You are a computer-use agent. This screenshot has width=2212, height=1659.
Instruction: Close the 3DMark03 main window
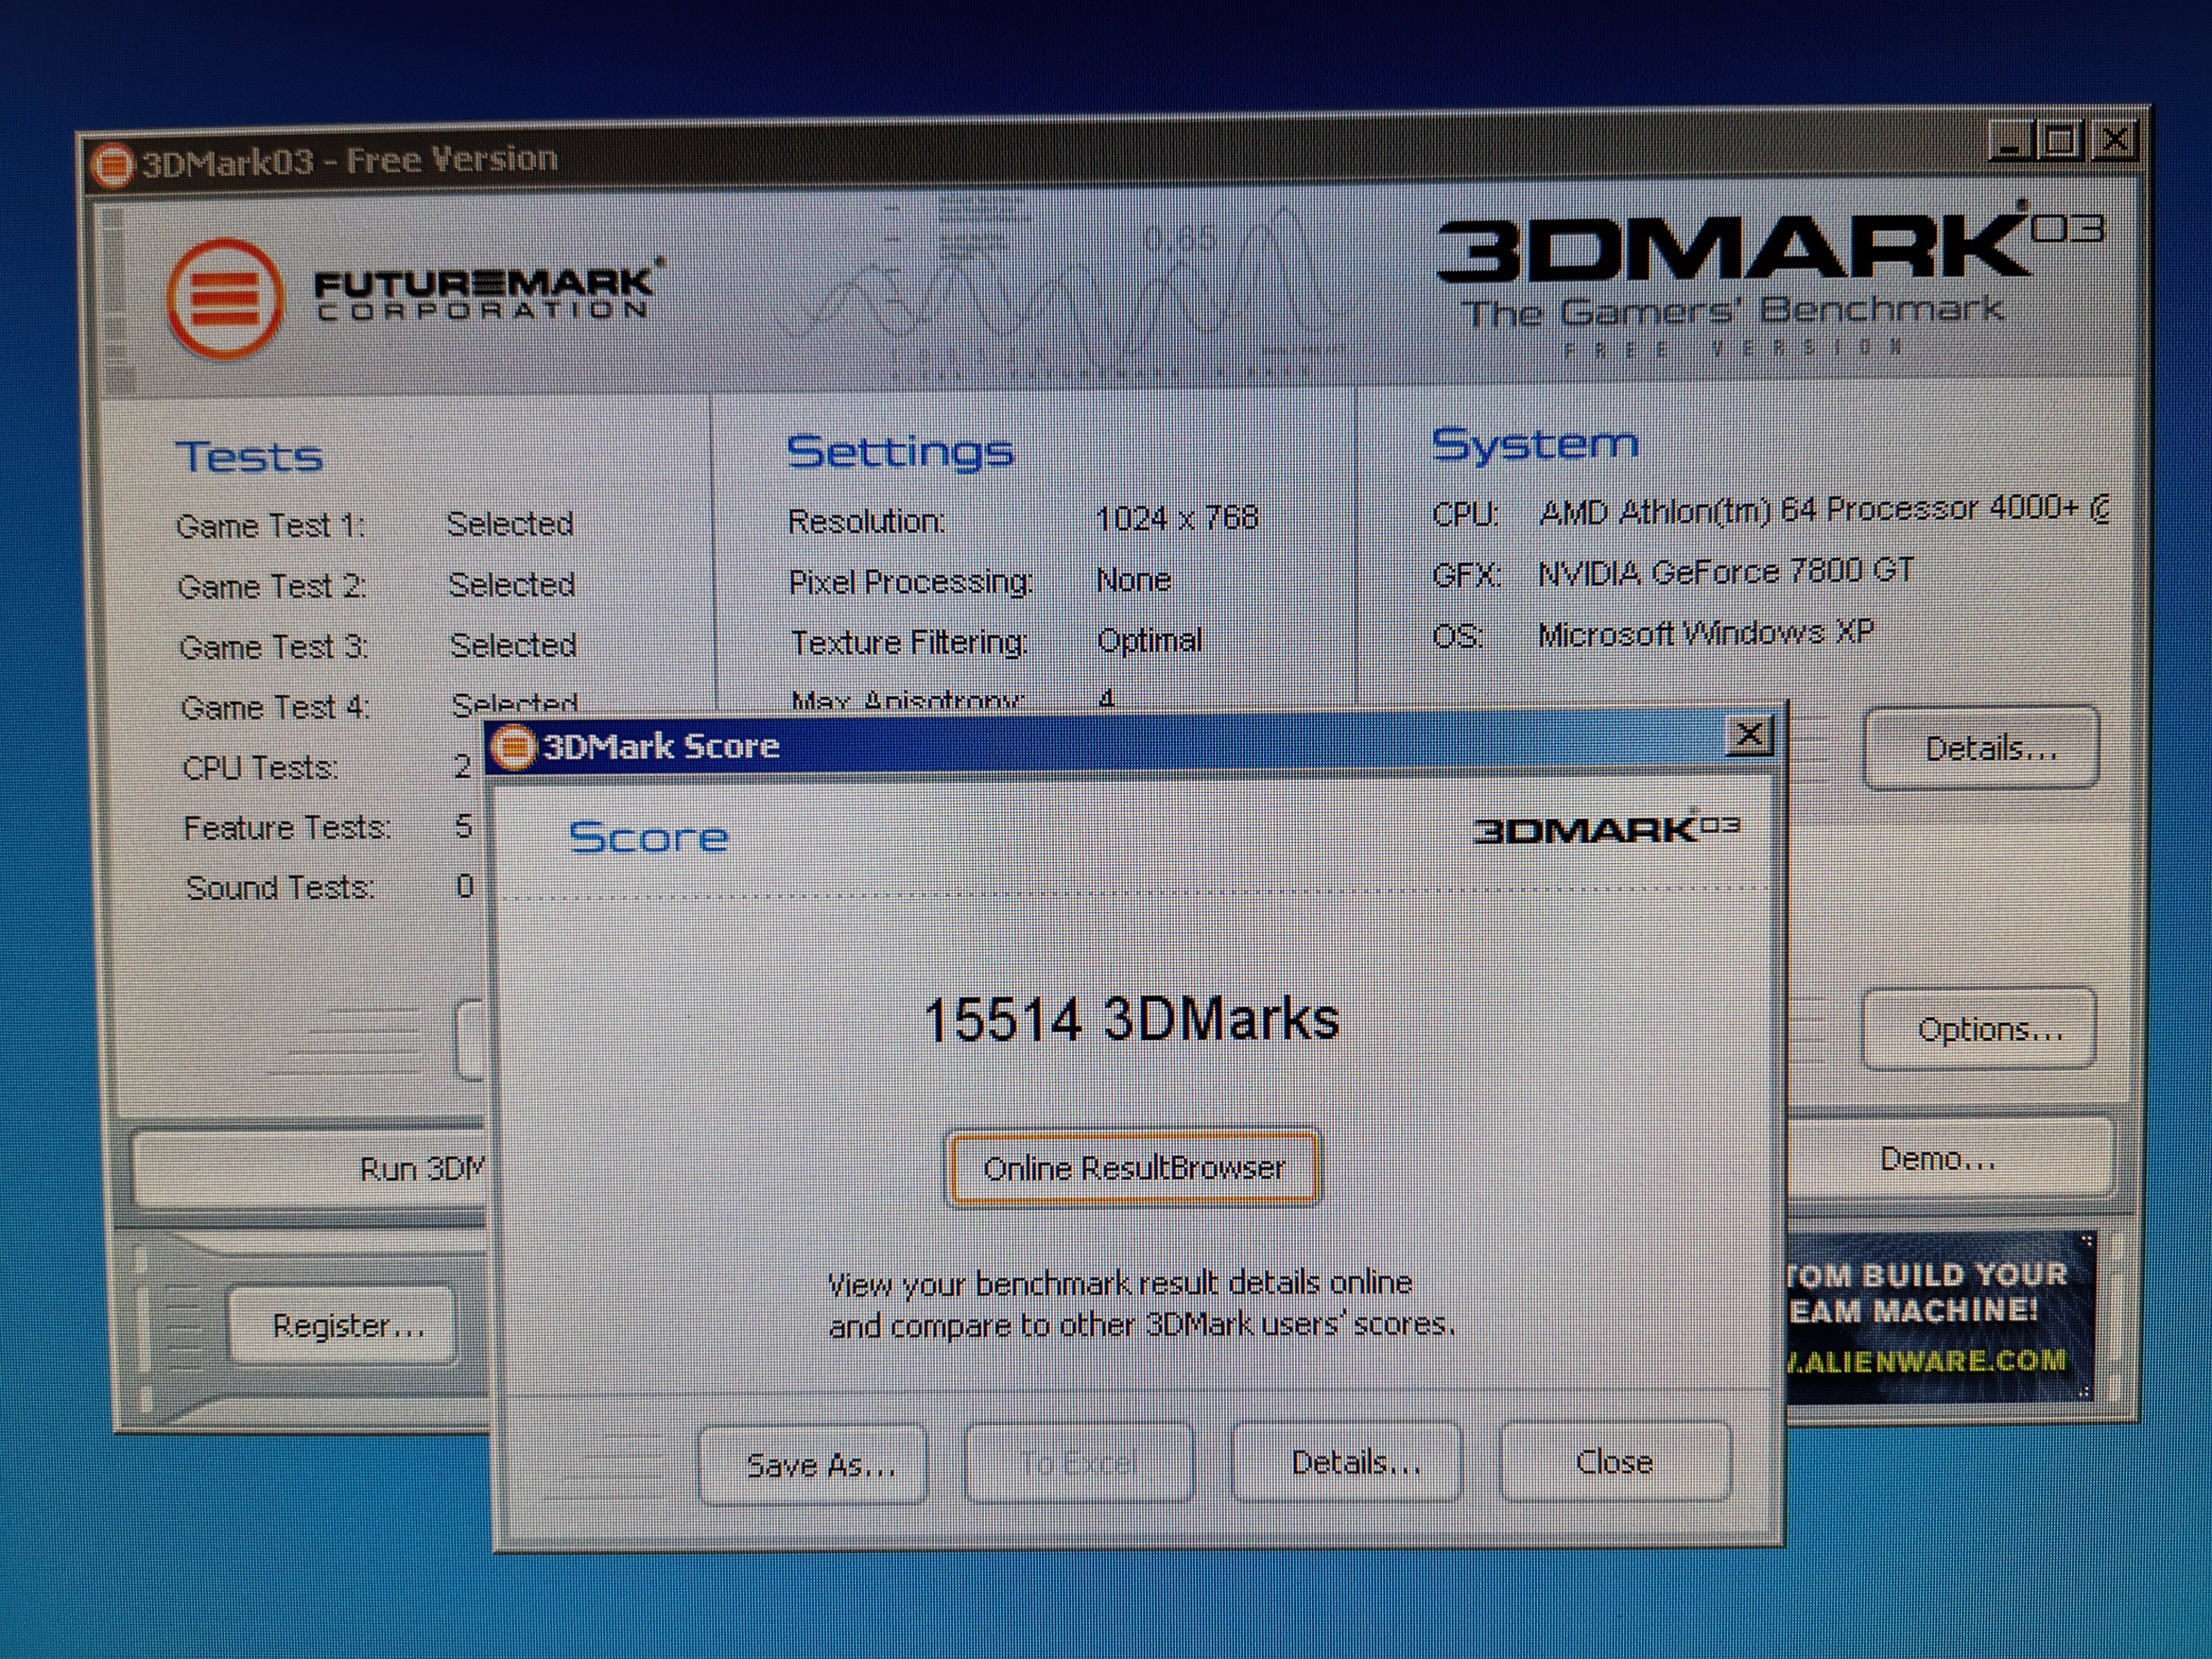pyautogui.click(x=2114, y=139)
